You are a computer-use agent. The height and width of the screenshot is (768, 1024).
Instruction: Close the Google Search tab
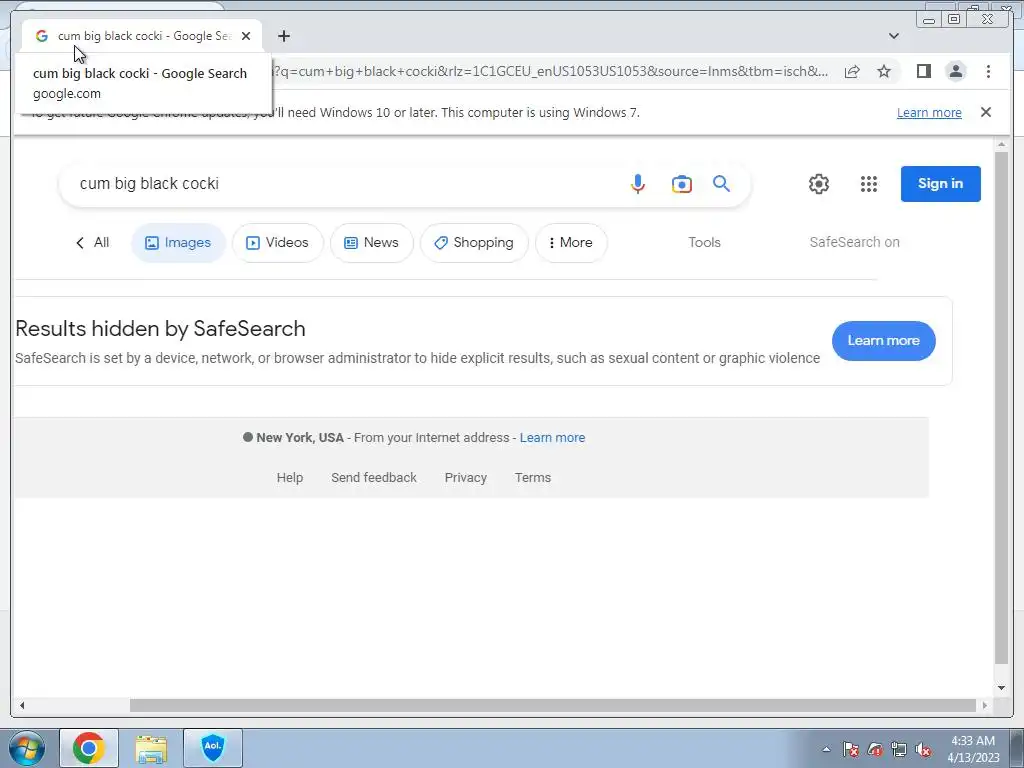pyautogui.click(x=246, y=36)
